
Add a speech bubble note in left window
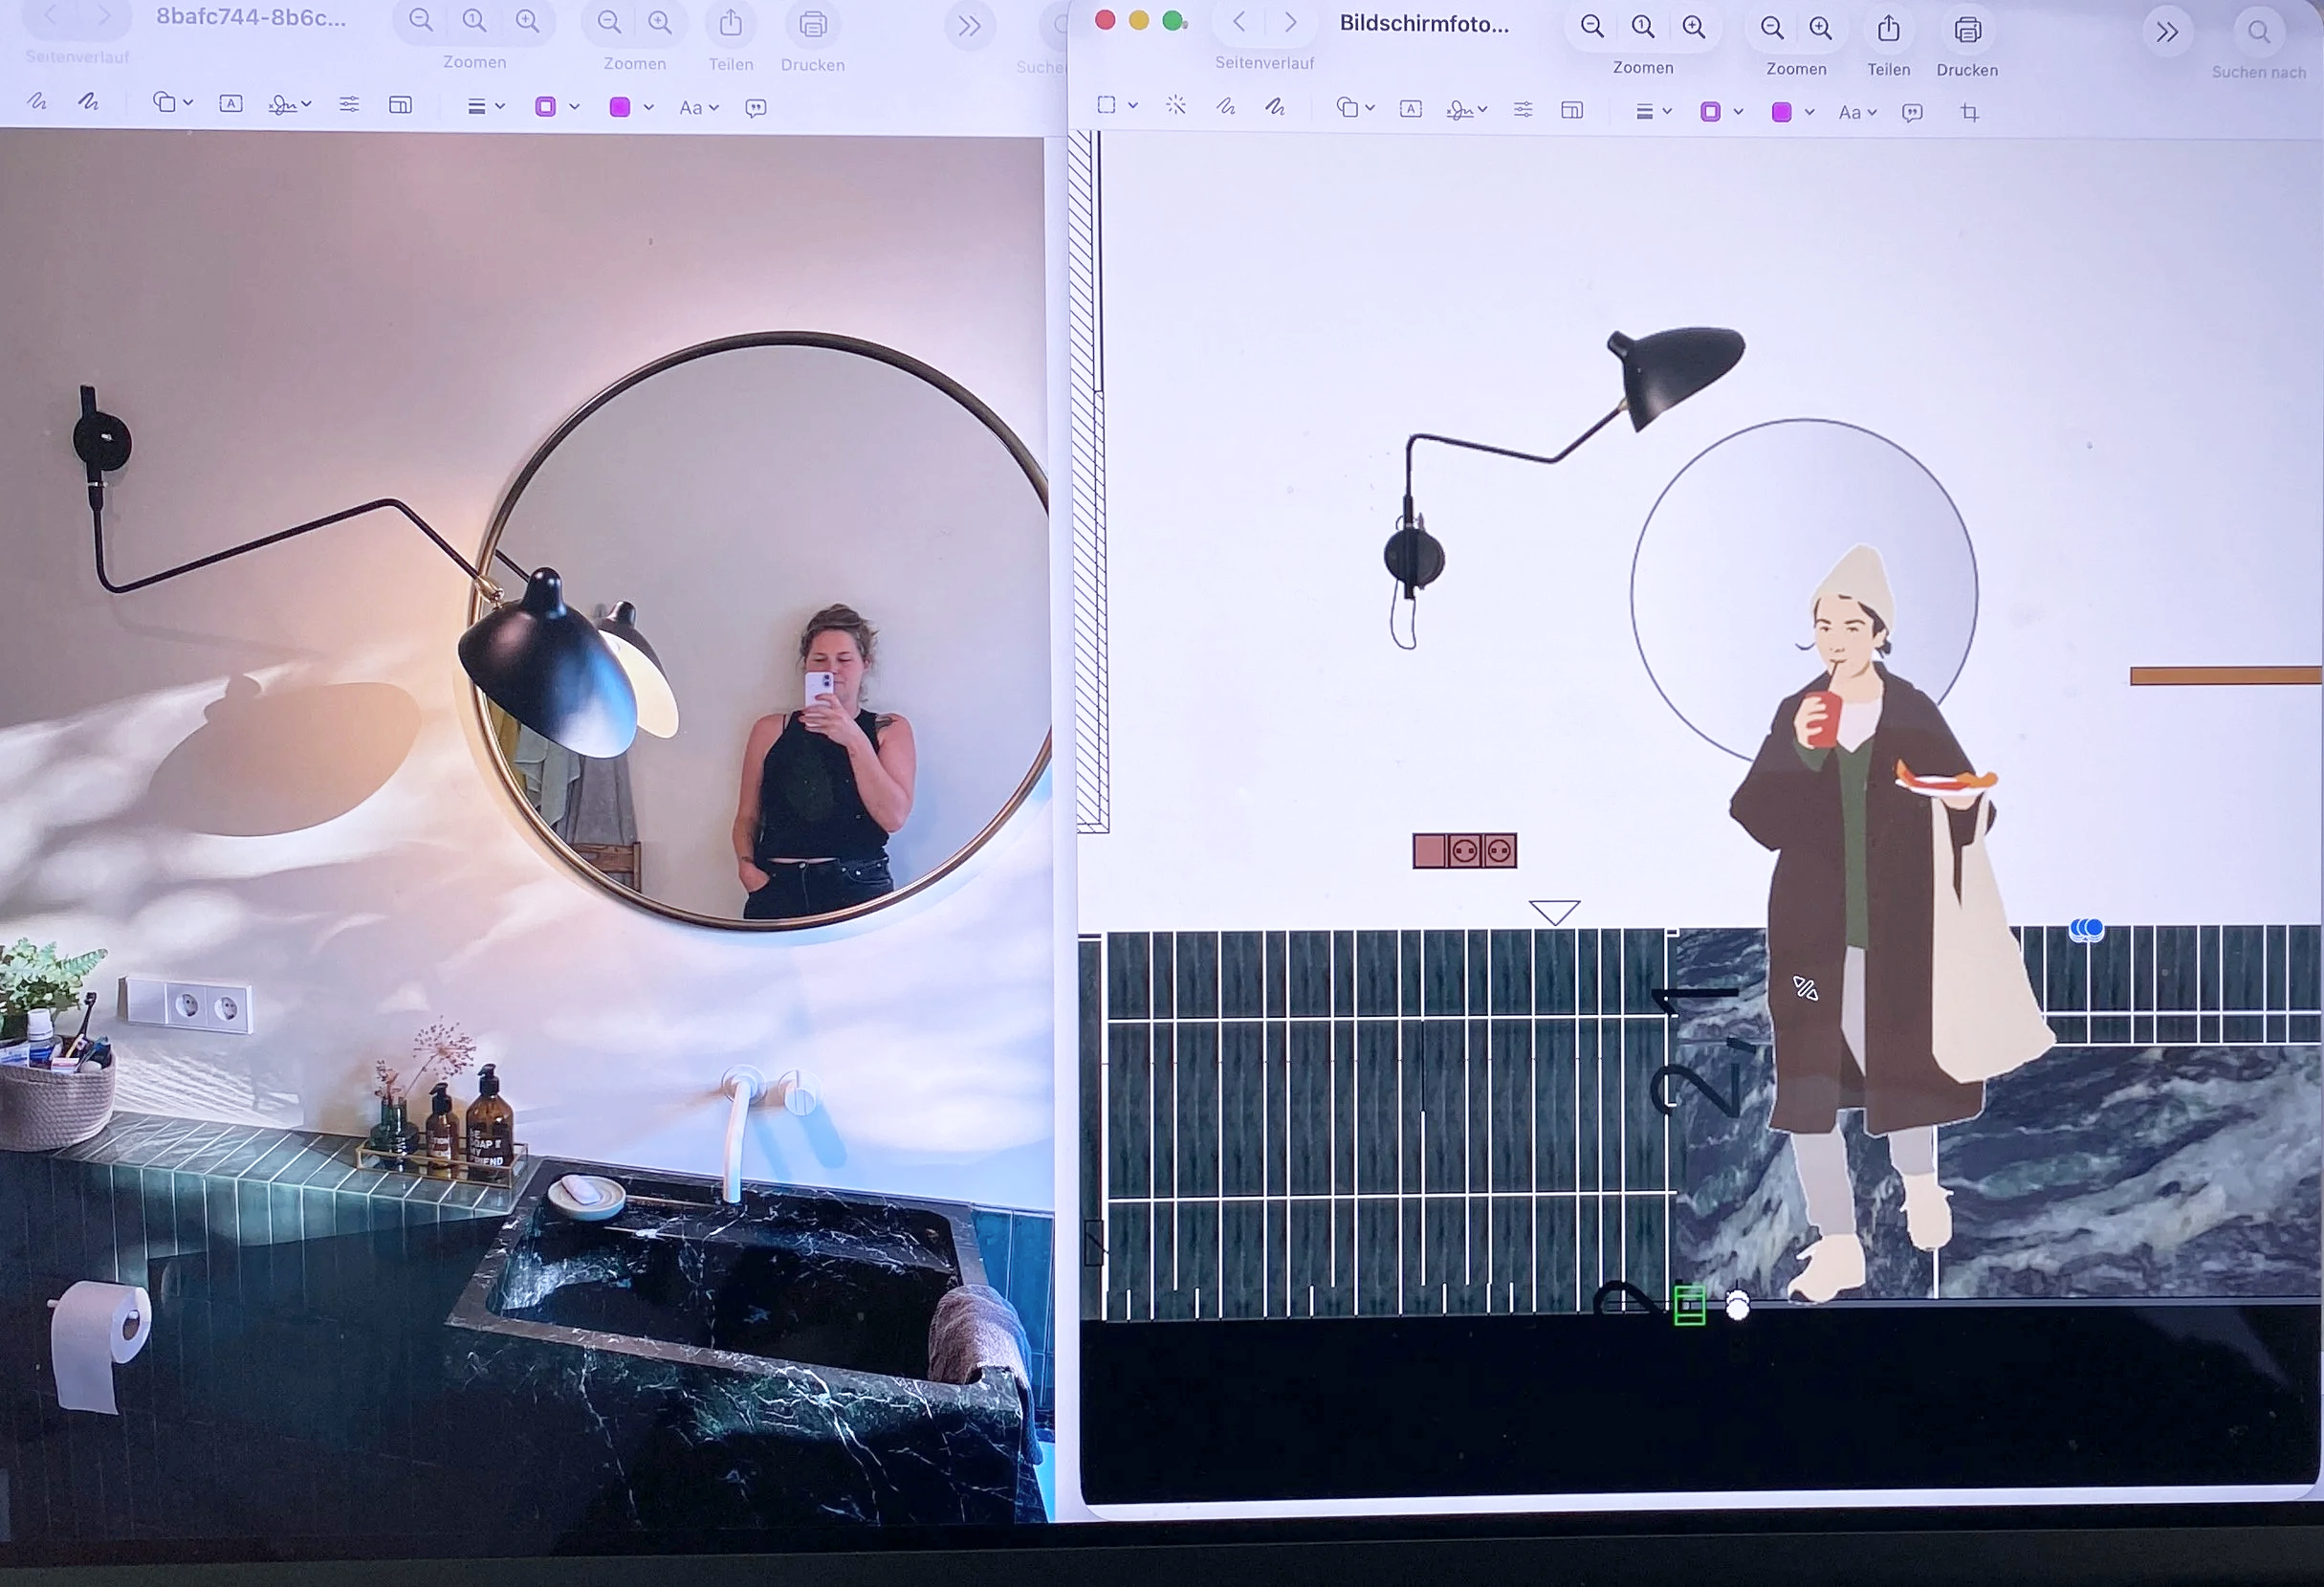pyautogui.click(x=756, y=108)
